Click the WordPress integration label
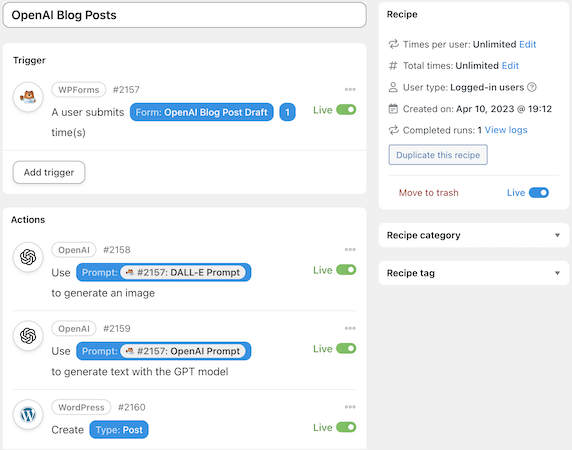The width and height of the screenshot is (572, 450). pos(81,407)
